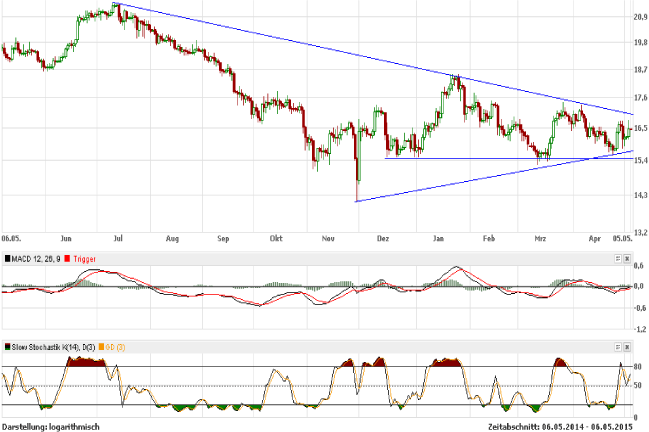Click the 80 level label on the Stochastik axis
The image size is (649, 432).
pos(638,366)
